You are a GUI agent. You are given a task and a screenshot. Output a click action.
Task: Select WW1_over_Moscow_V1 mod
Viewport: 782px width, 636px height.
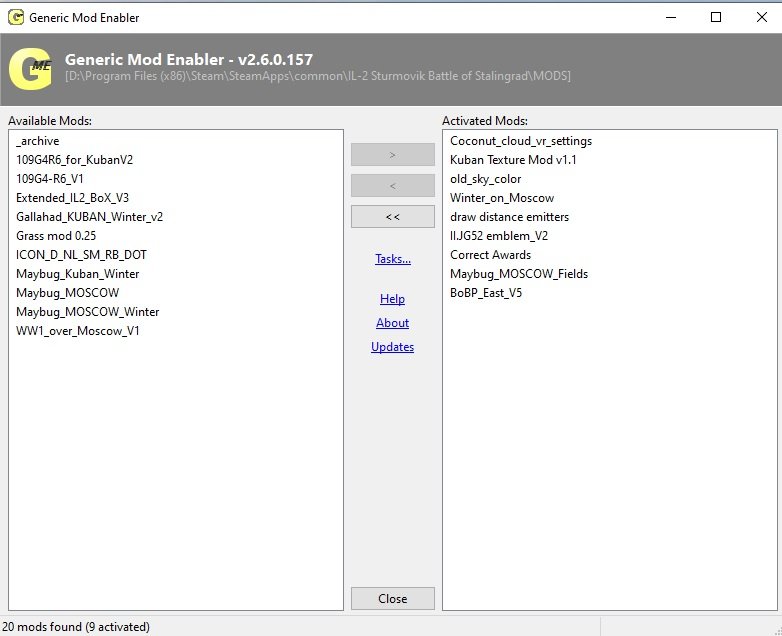pyautogui.click(x=77, y=331)
